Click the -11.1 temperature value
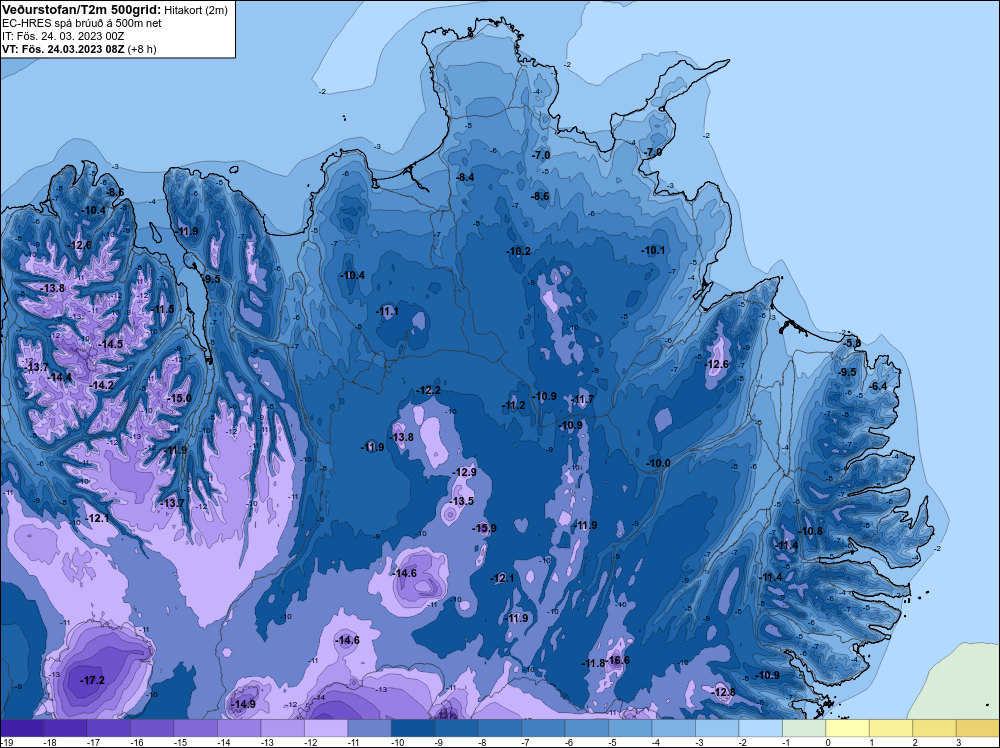1000x748 pixels. (x=387, y=311)
